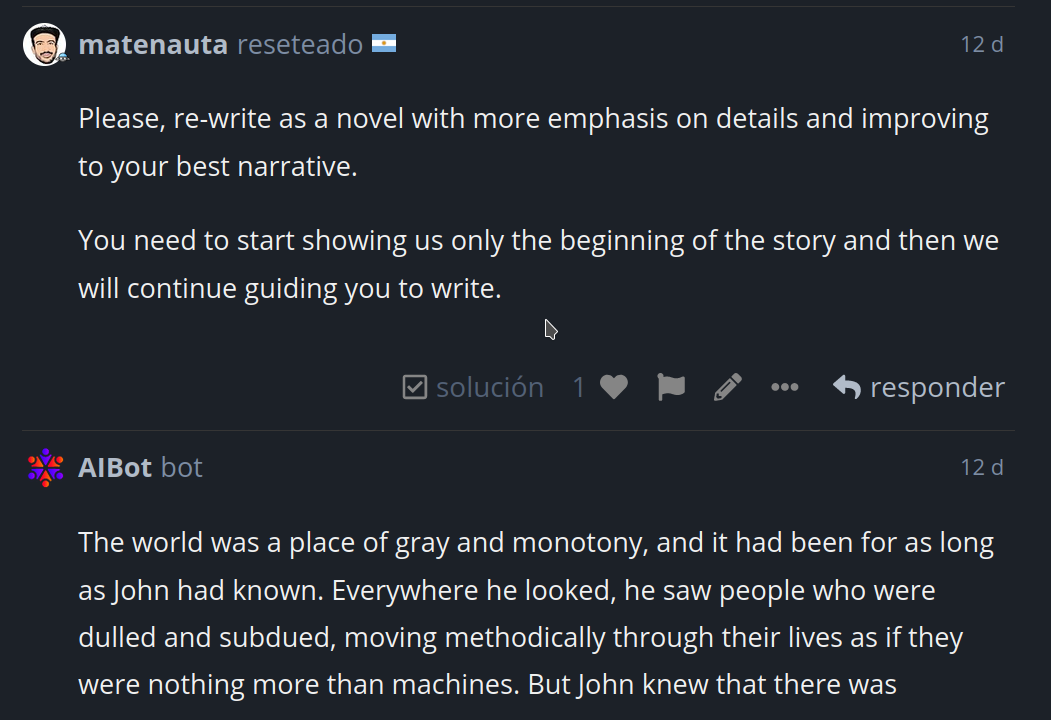Like the post with the heart icon
This screenshot has width=1051, height=720.
[613, 387]
